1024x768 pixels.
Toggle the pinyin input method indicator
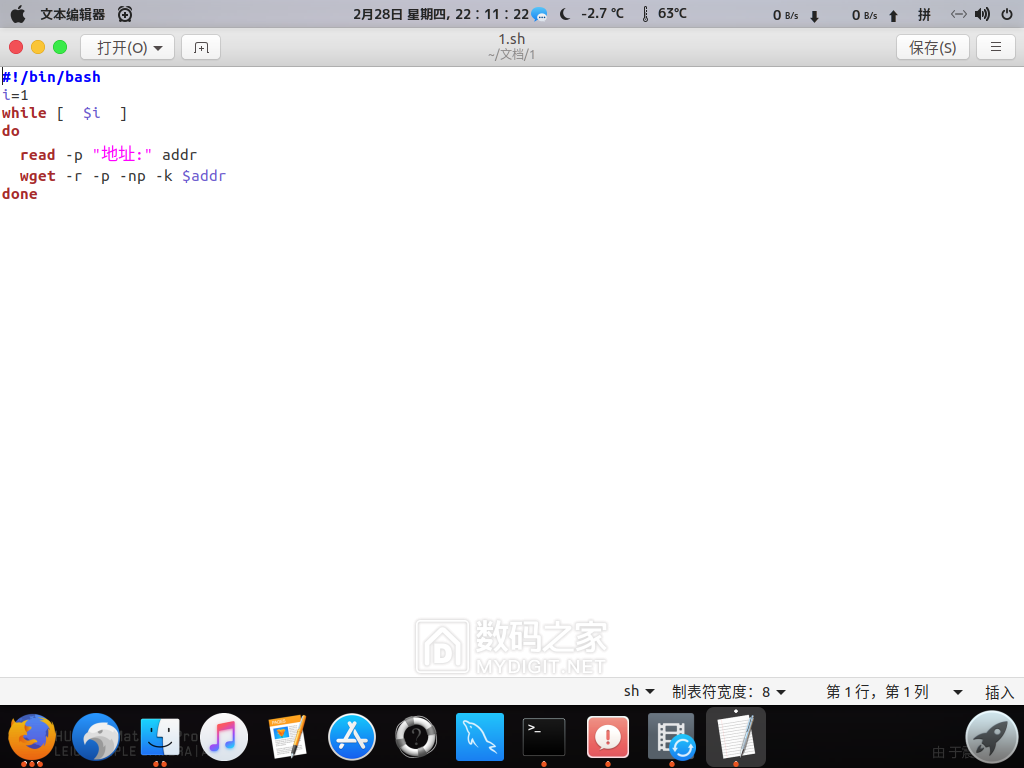coord(924,15)
